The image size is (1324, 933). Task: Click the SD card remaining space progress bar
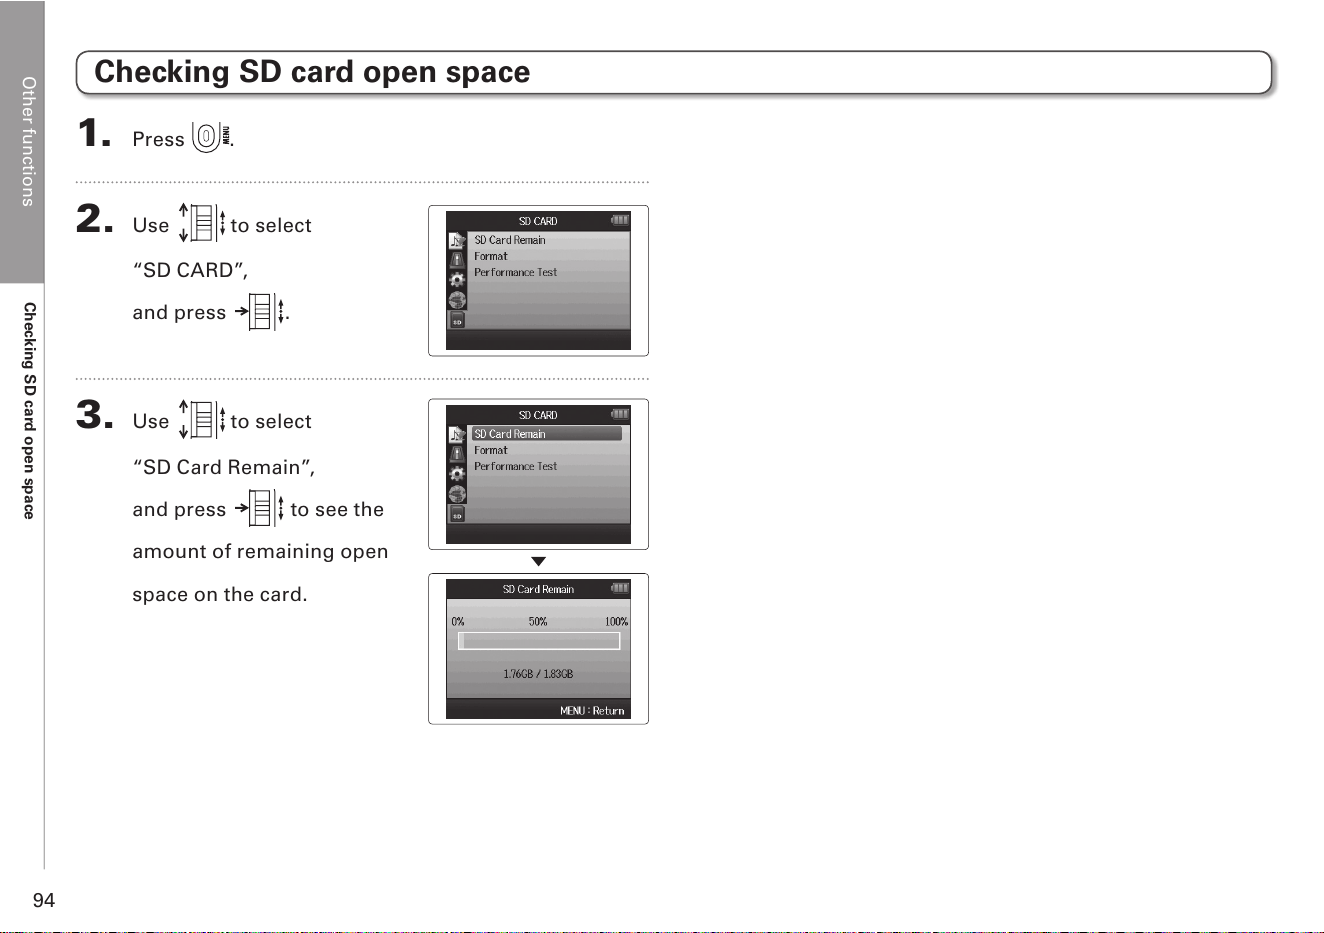[539, 641]
